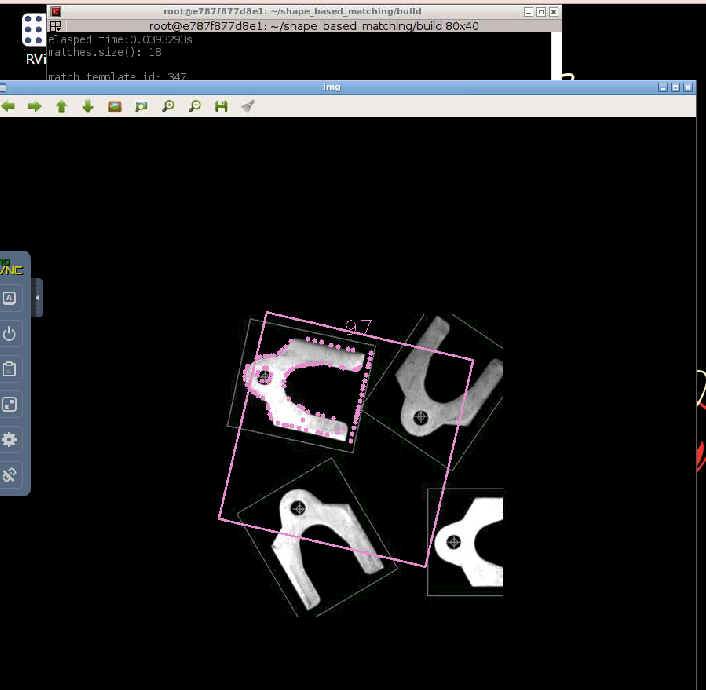This screenshot has width=706, height=690.
Task: Click the matched part with pink dots
Action: [x=310, y=388]
